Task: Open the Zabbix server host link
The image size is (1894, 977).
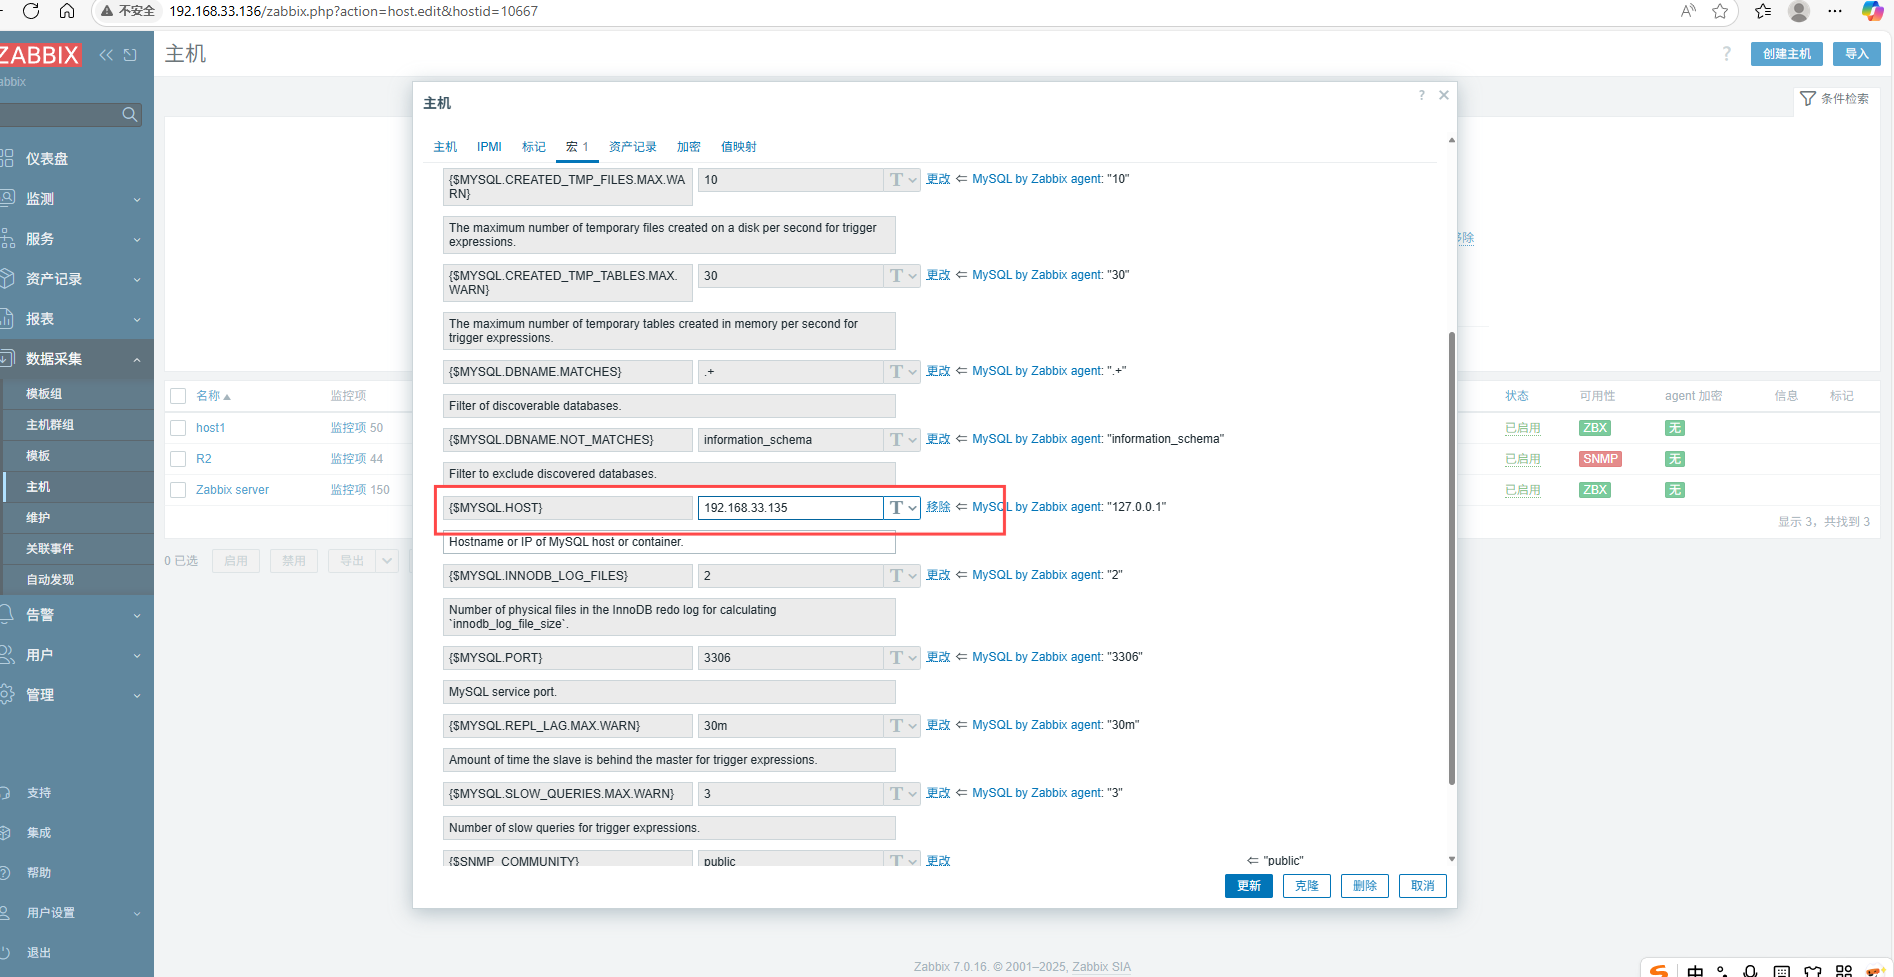Action: (x=232, y=490)
